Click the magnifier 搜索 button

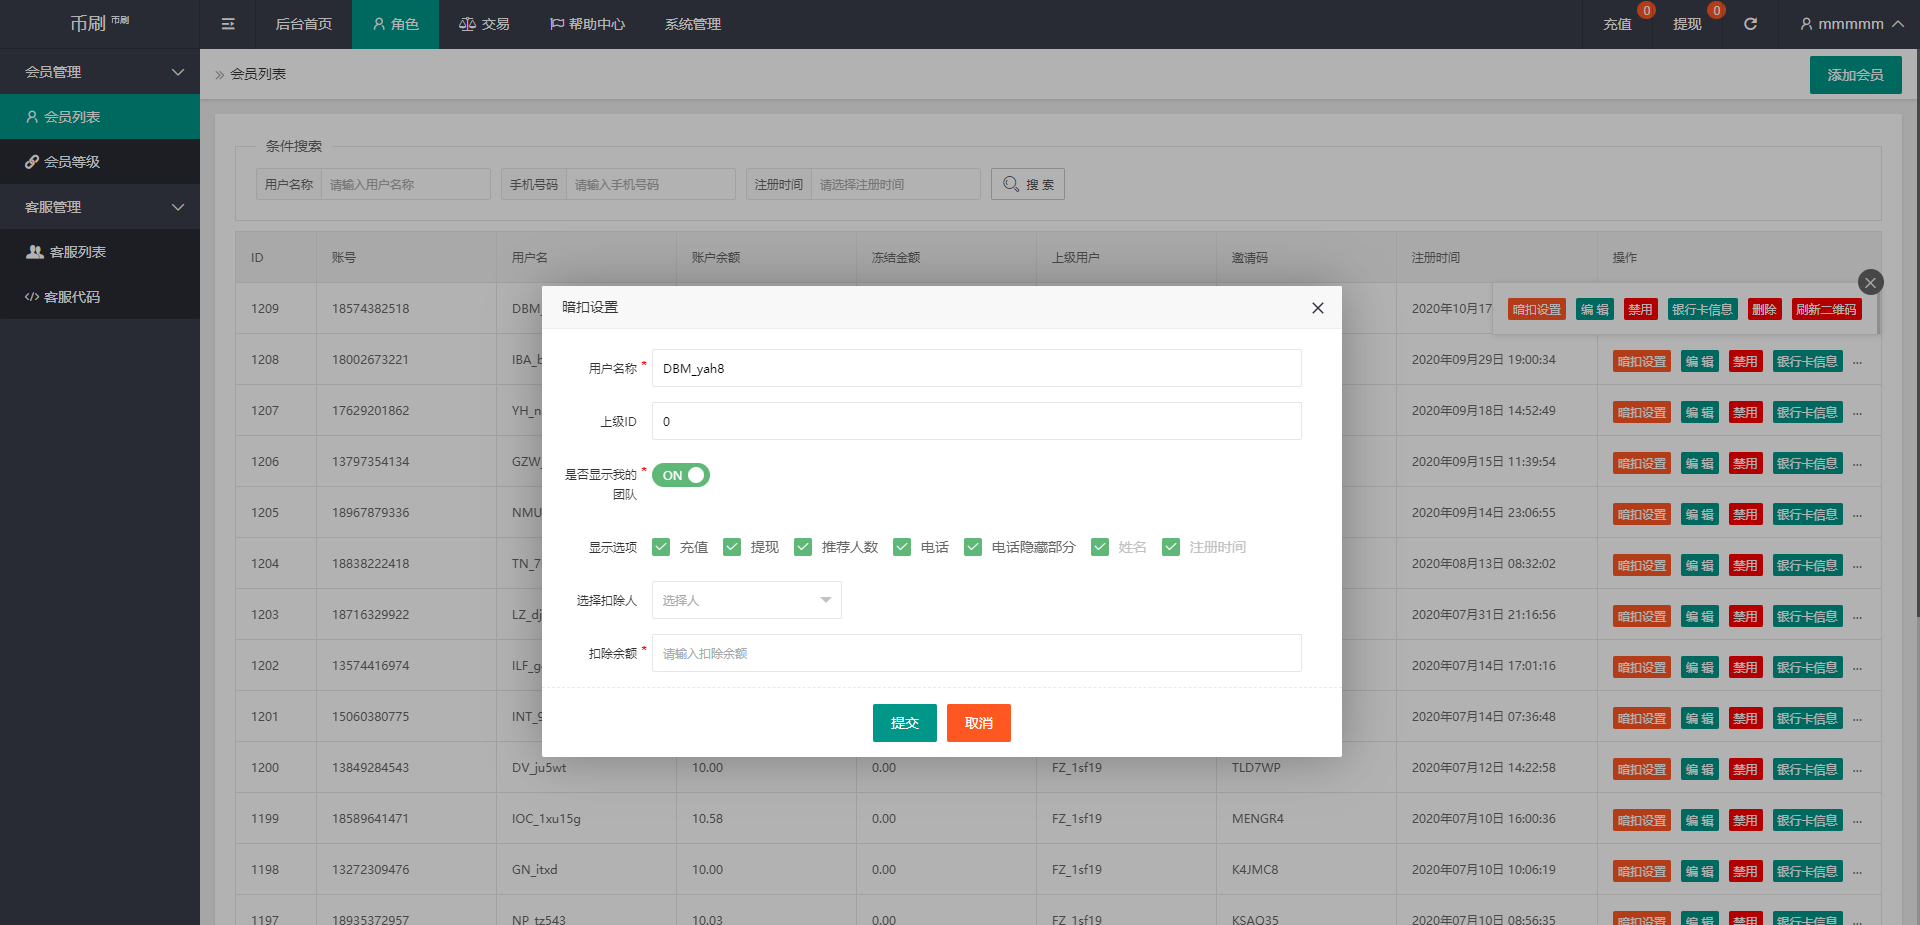1027,184
